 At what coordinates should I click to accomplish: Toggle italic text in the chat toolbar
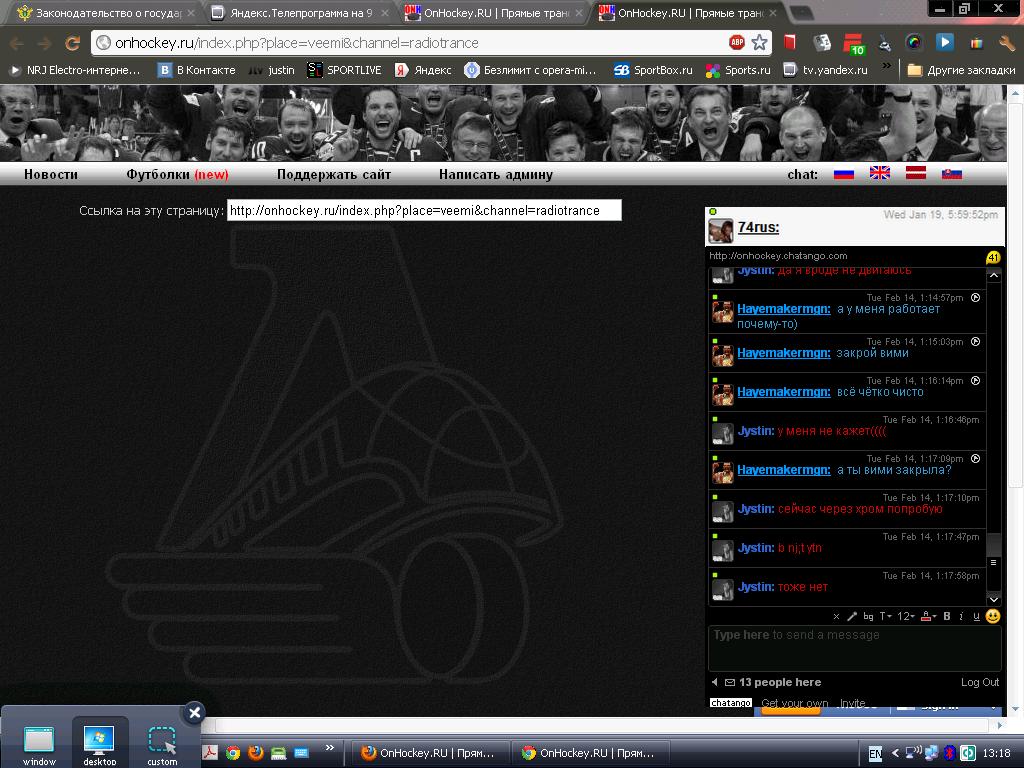coord(961,616)
